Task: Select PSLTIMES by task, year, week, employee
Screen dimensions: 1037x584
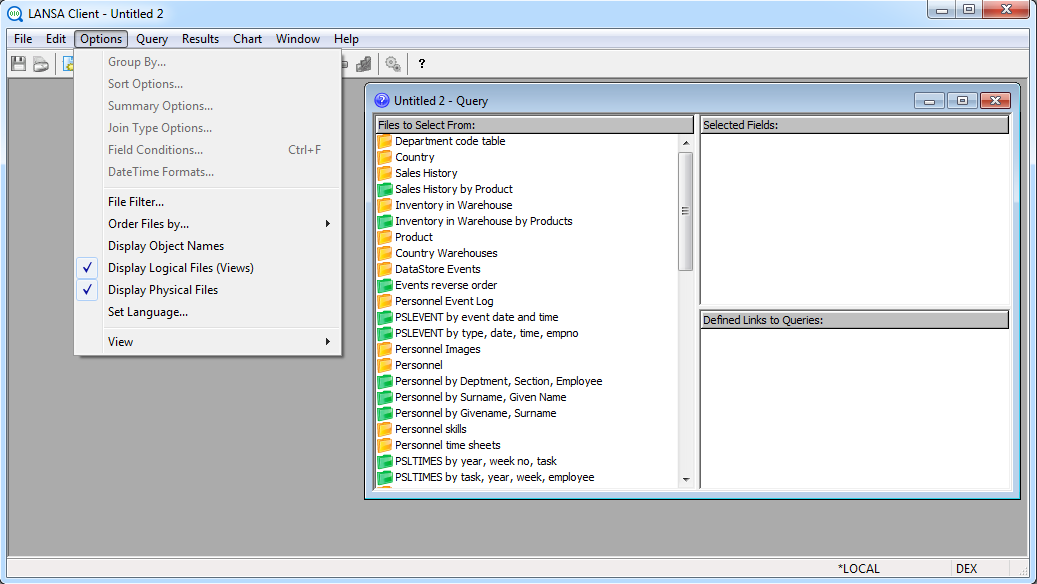Action: pyautogui.click(x=495, y=478)
